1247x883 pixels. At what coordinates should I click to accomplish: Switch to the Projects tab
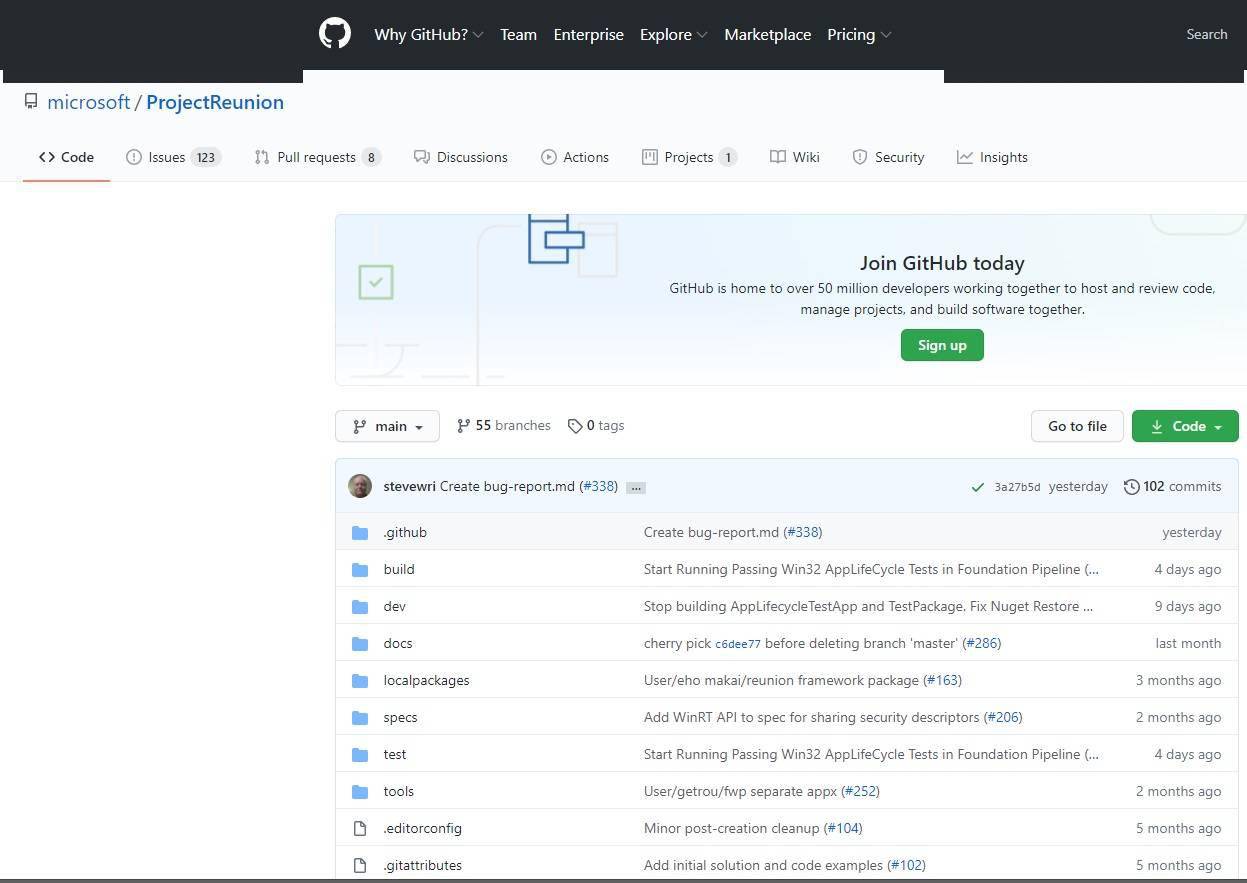tap(690, 157)
